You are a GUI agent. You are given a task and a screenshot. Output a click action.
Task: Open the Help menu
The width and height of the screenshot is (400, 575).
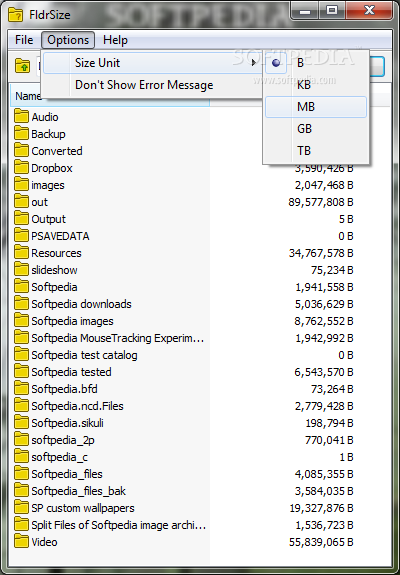[x=115, y=40]
